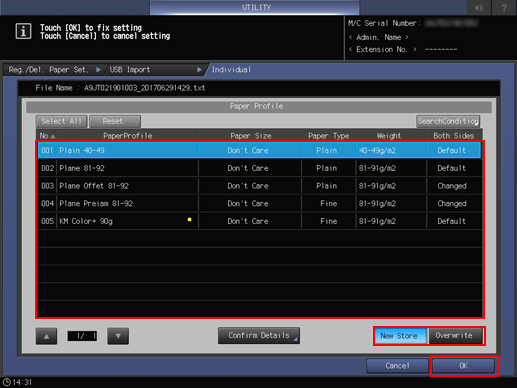Click yellow marker on KM Color+ 90g row
The width and height of the screenshot is (517, 388).
tap(189, 220)
